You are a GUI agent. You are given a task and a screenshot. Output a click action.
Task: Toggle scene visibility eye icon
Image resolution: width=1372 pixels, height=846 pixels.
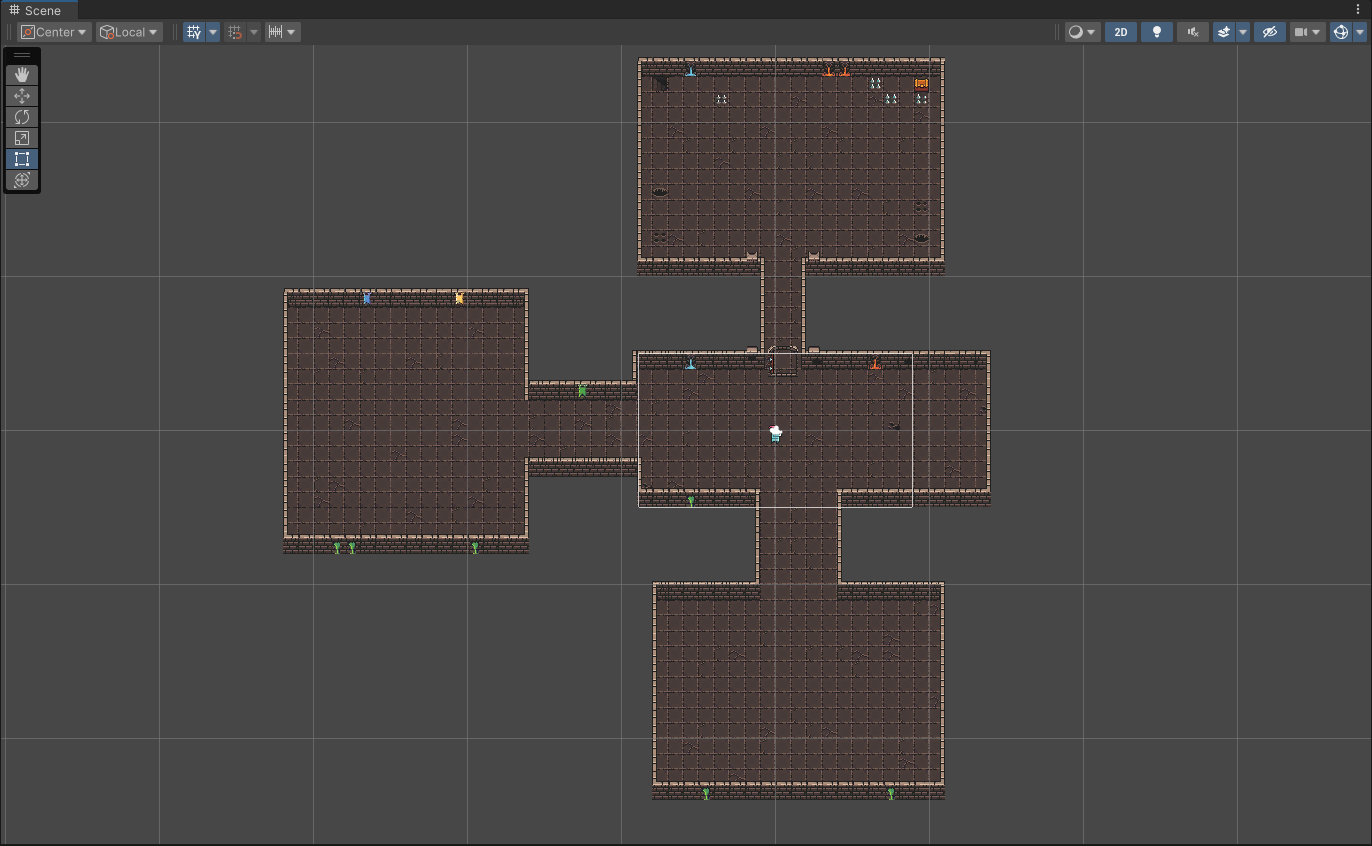coord(1270,32)
